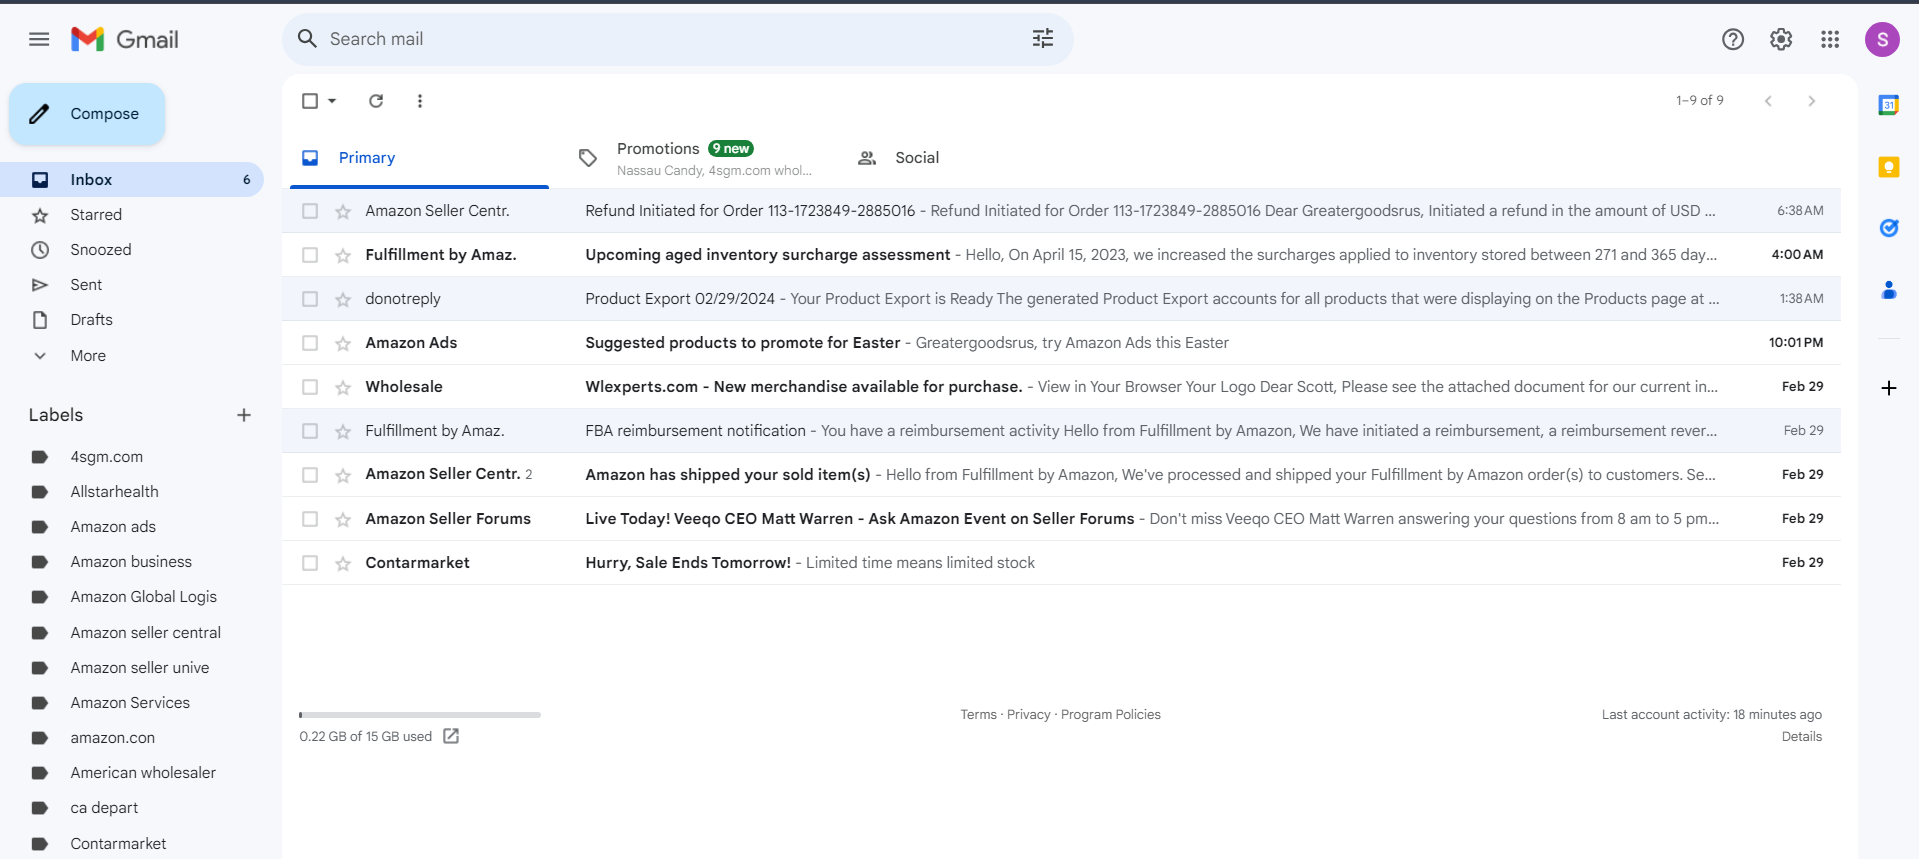The width and height of the screenshot is (1919, 859).
Task: Open the Amazon Global Logis label
Action: (143, 597)
